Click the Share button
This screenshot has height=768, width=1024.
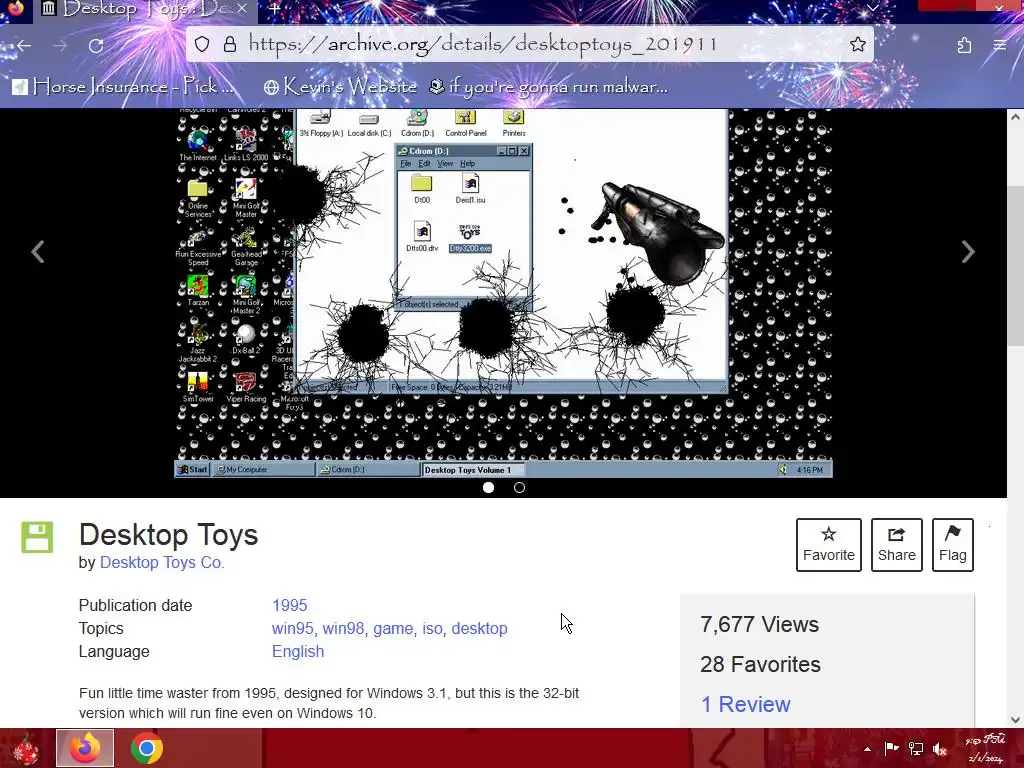coord(897,545)
